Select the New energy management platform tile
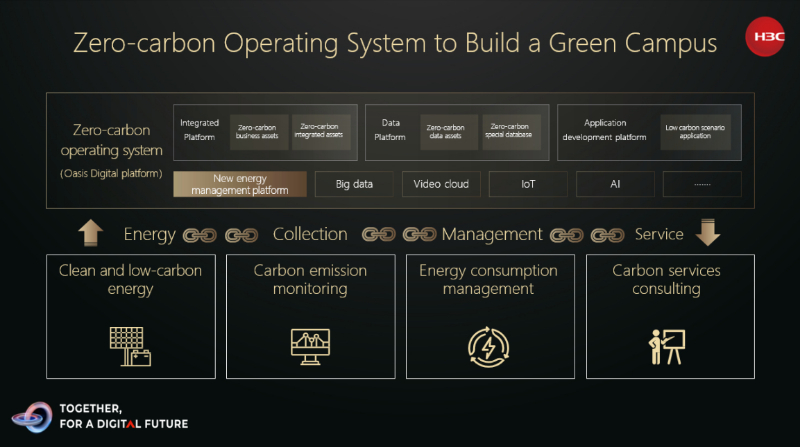 [x=239, y=184]
